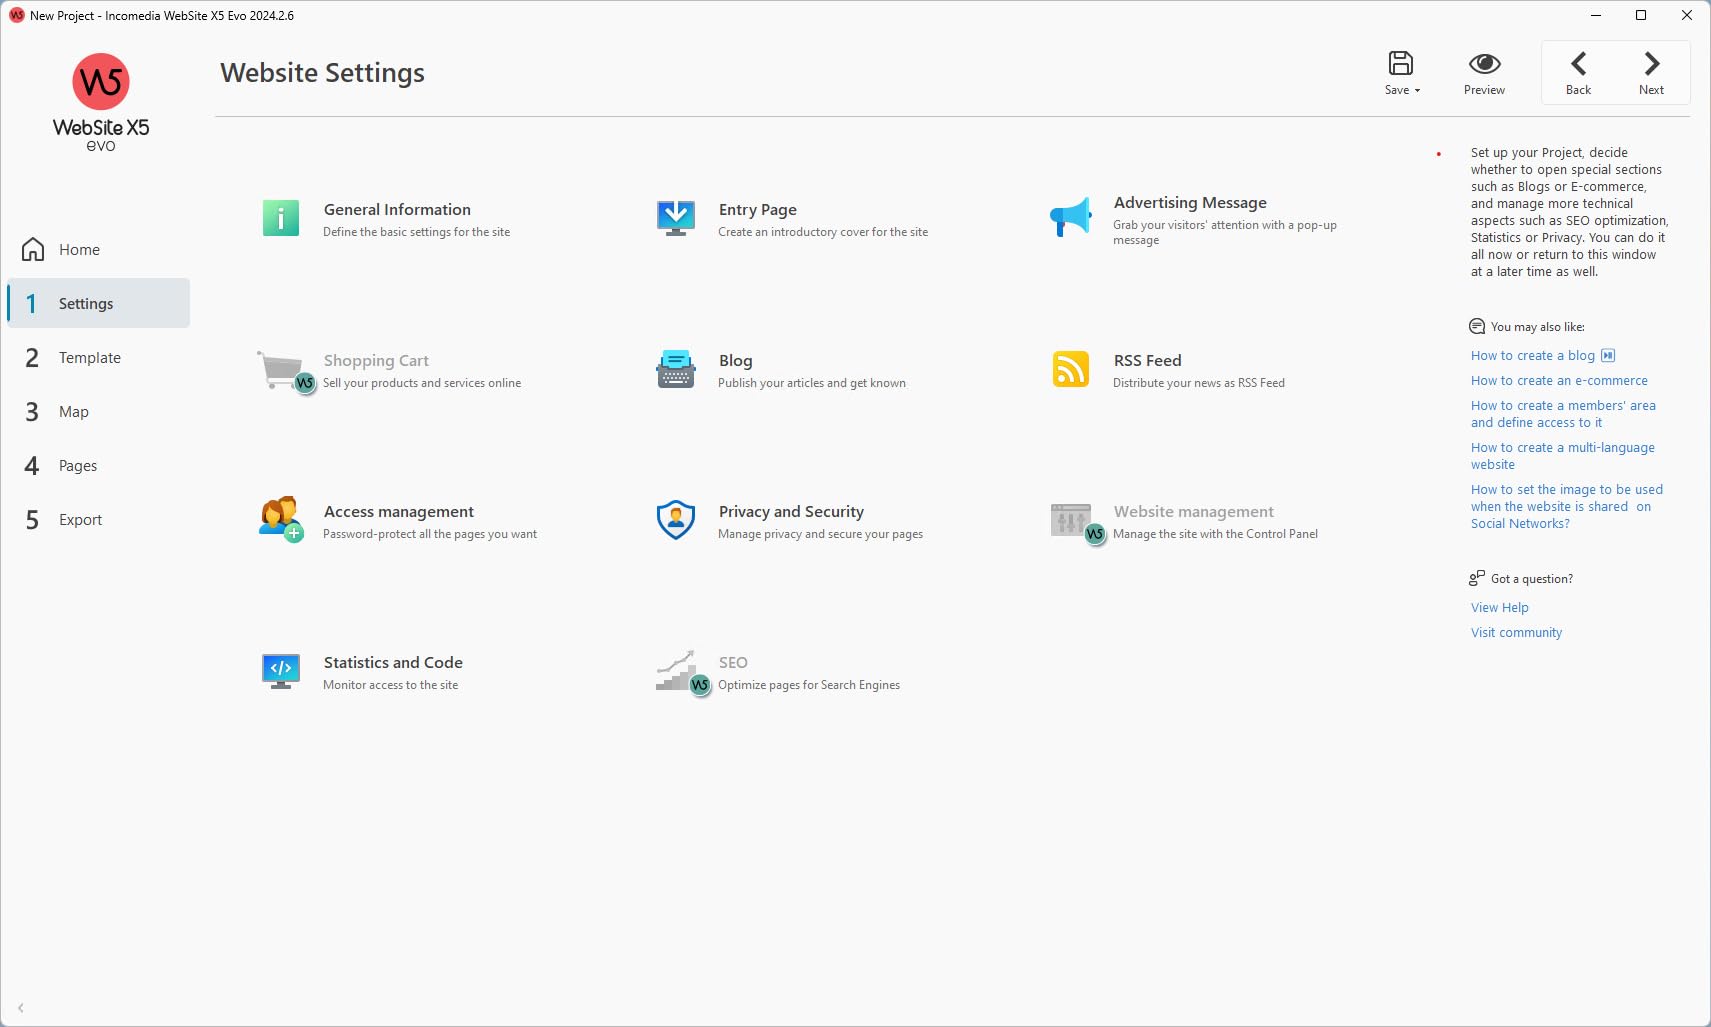
Task: Click the Next arrow button
Action: [1652, 73]
